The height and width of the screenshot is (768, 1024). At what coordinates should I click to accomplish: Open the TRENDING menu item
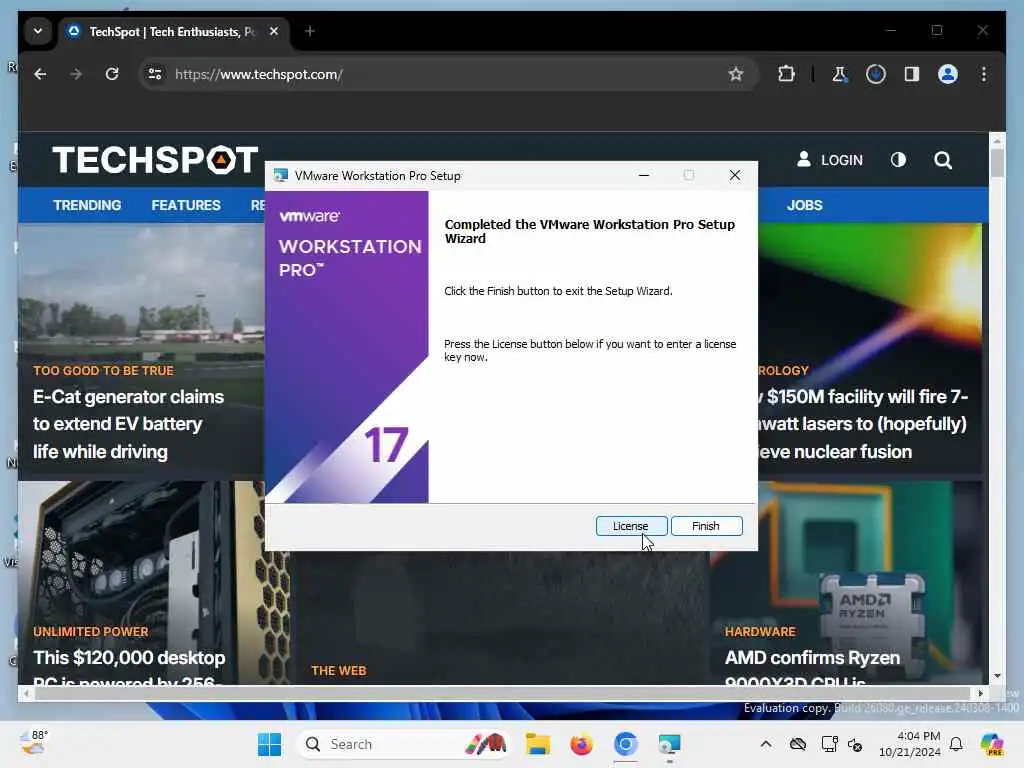tap(87, 205)
